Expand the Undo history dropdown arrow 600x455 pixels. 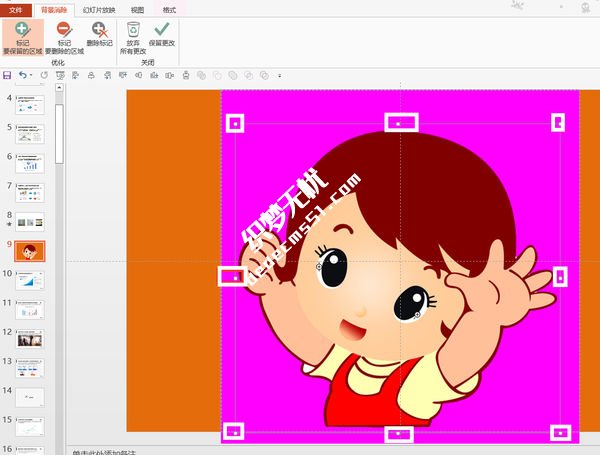coord(30,75)
